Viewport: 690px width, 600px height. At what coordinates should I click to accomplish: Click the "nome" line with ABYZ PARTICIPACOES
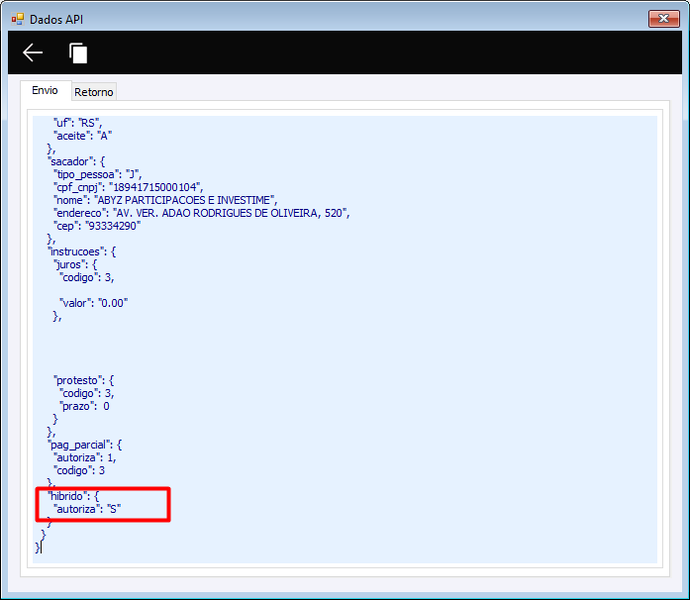pos(165,200)
